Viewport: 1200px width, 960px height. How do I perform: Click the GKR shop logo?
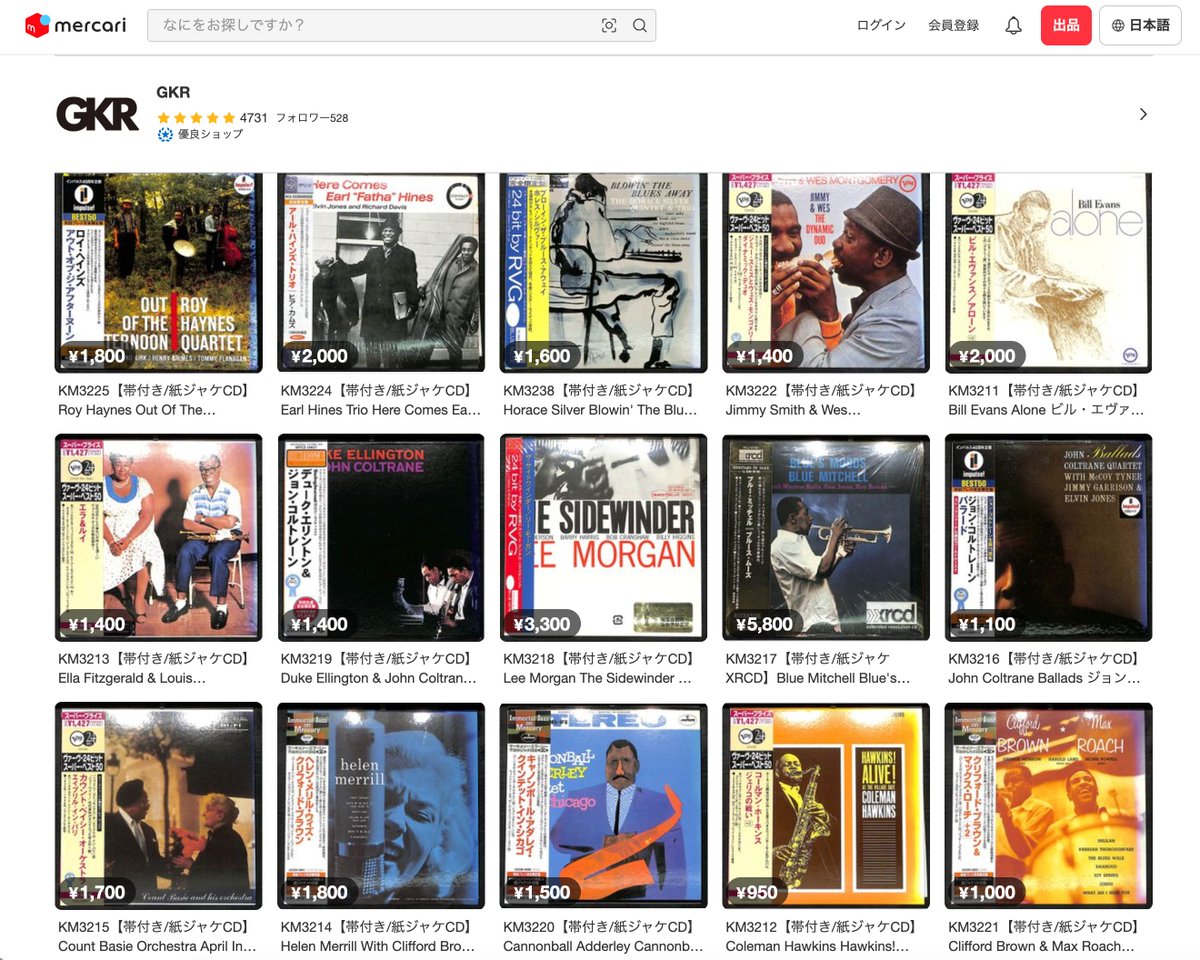97,114
